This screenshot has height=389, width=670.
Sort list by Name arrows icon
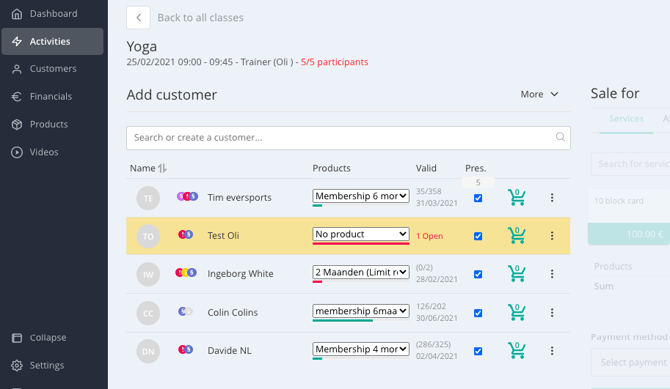162,168
